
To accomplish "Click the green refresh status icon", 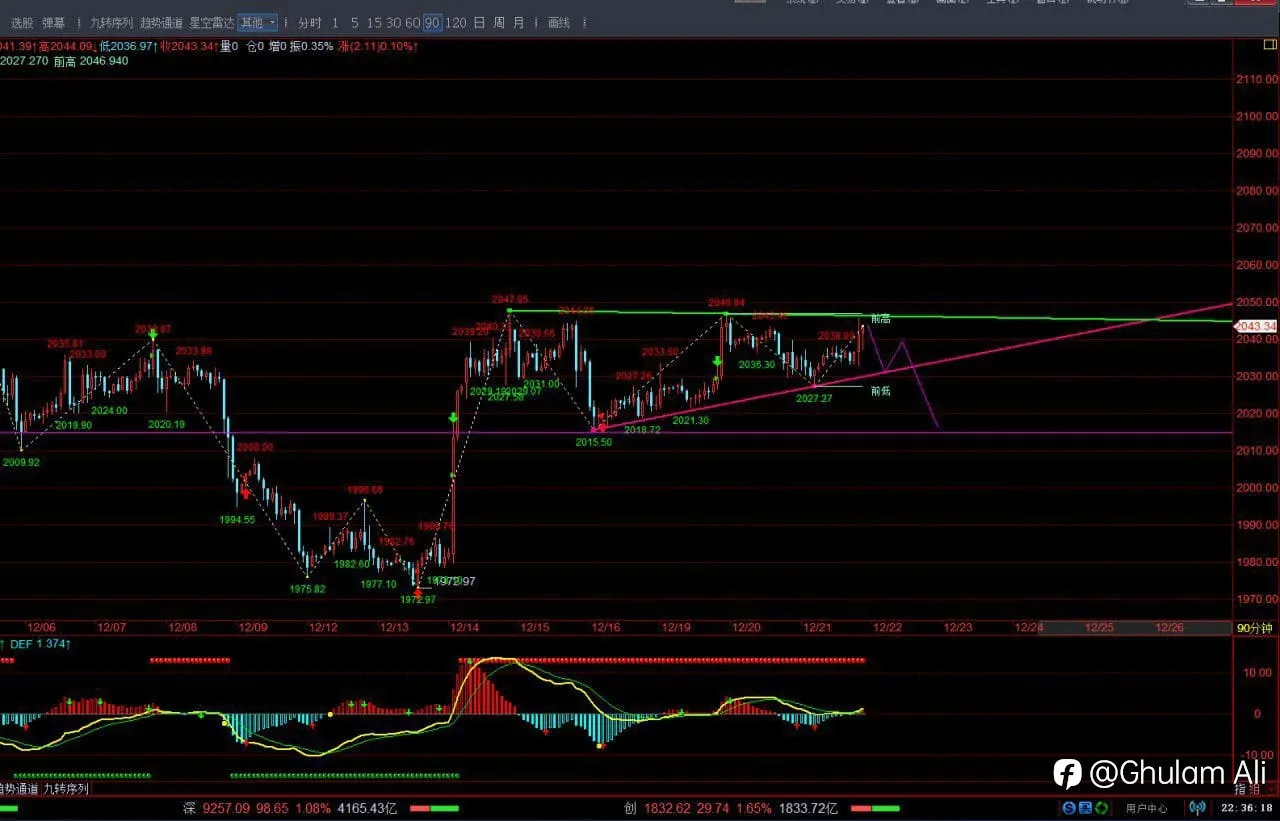I will click(1101, 808).
